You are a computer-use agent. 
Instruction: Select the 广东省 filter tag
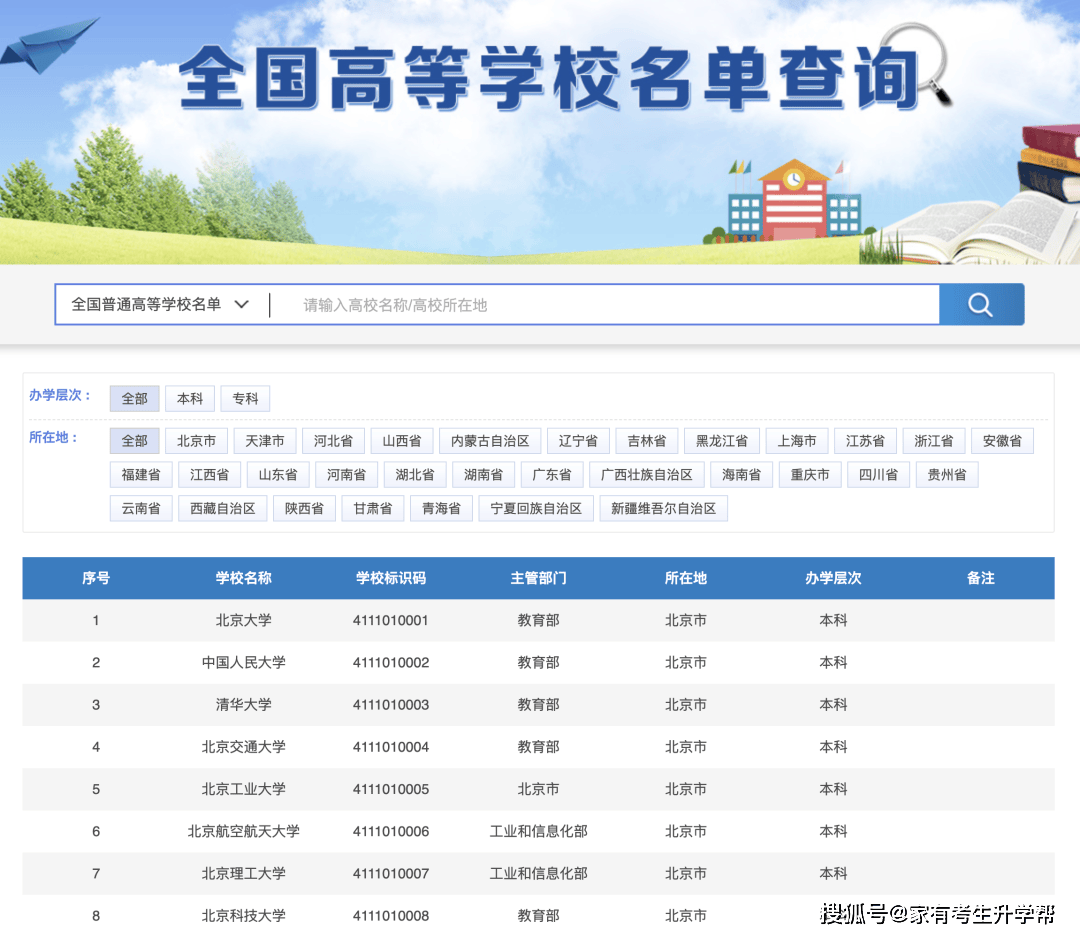pos(552,475)
